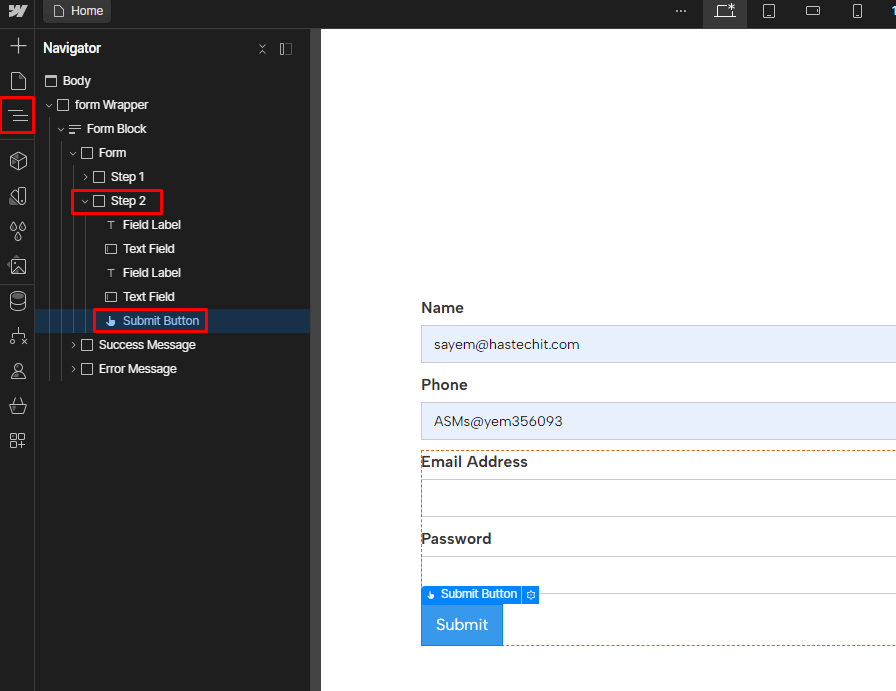Screen dimensions: 896x691
Task: Toggle the Navigator panel icon
Action: [18, 115]
